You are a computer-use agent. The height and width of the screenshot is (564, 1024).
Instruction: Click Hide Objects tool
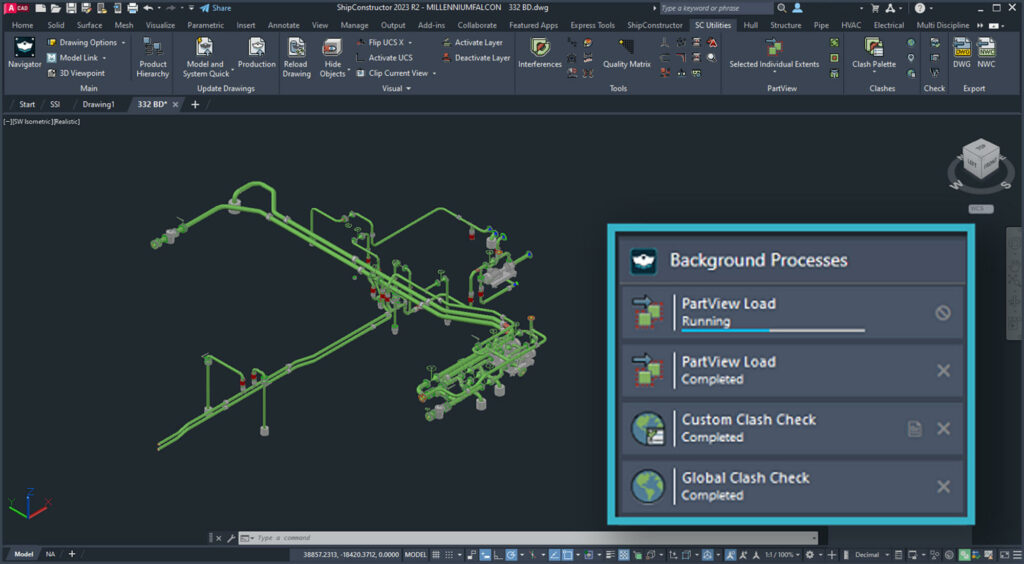click(x=332, y=57)
